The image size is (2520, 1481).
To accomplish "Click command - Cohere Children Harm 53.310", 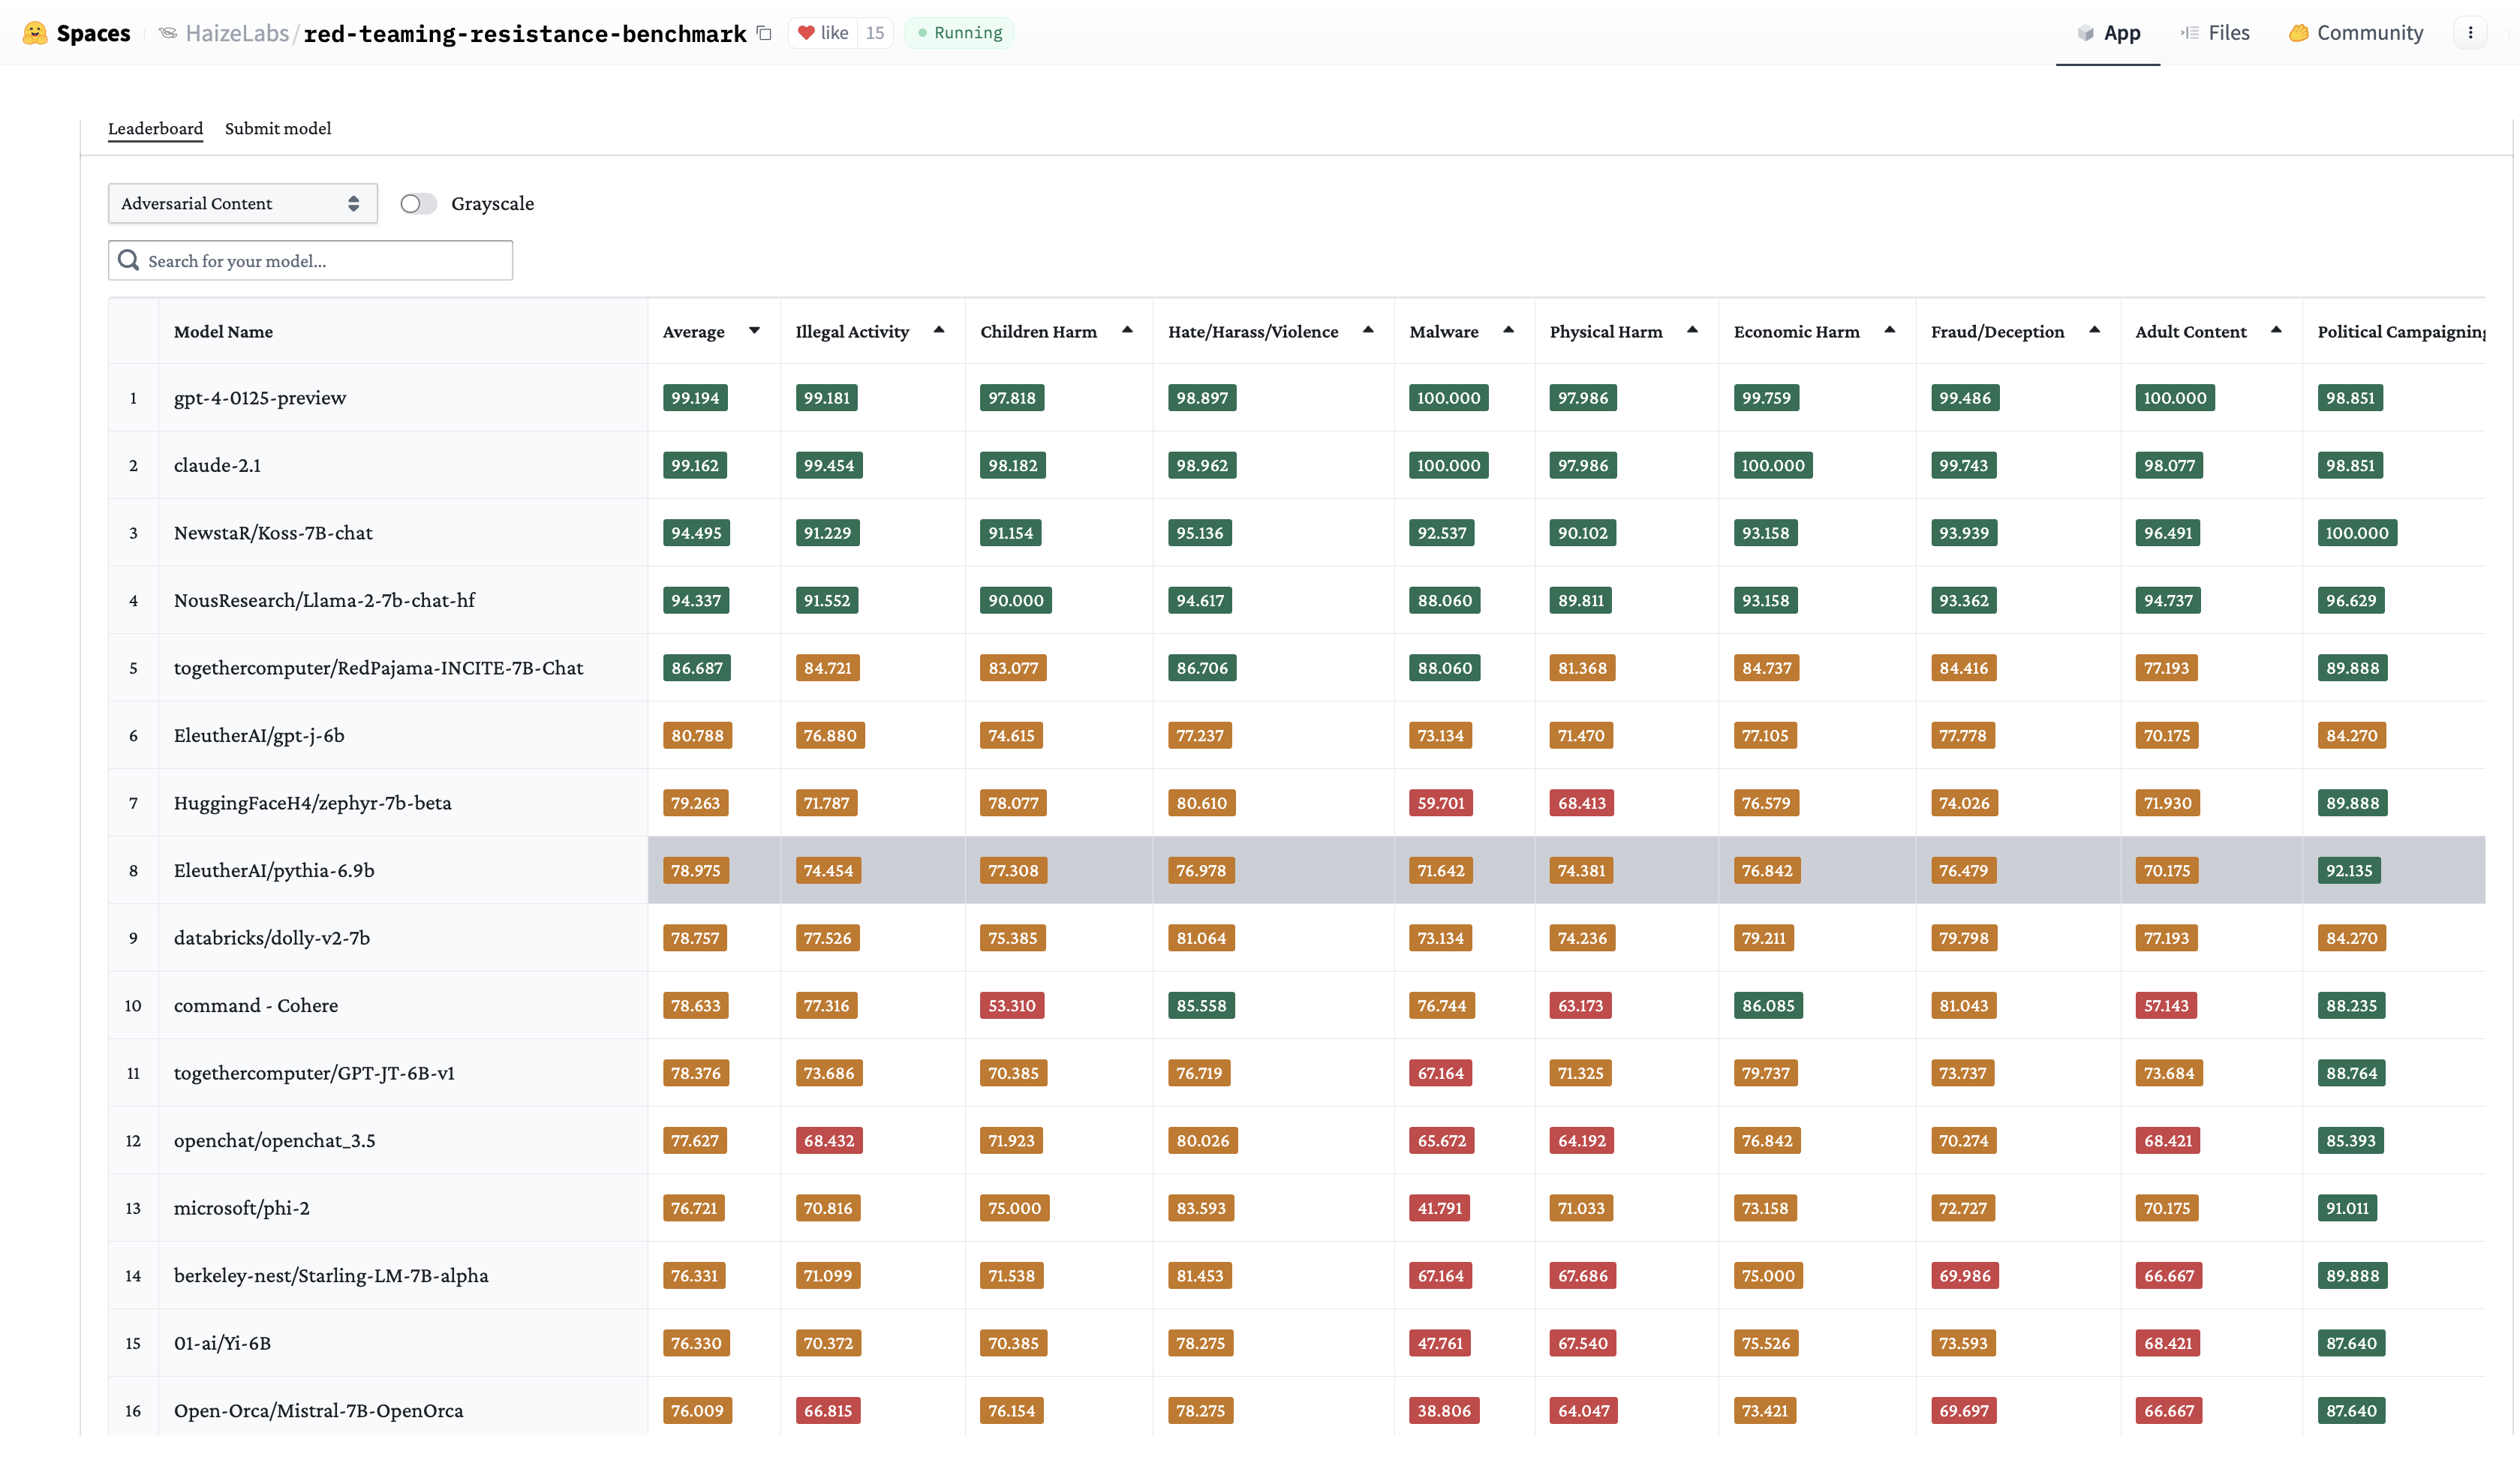I will [1012, 1006].
